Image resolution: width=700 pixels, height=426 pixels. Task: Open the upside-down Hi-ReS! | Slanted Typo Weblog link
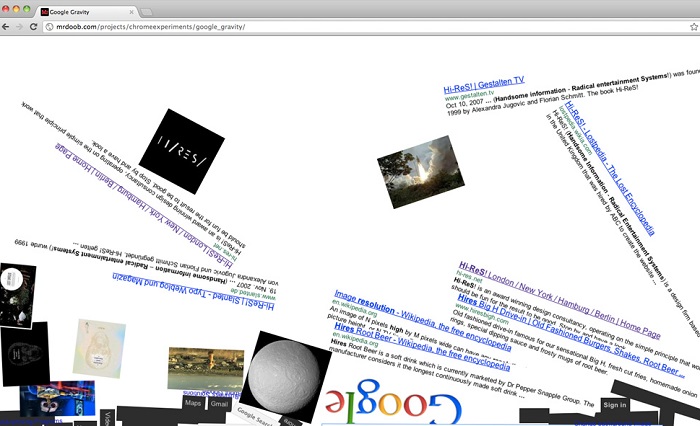click(x=193, y=291)
